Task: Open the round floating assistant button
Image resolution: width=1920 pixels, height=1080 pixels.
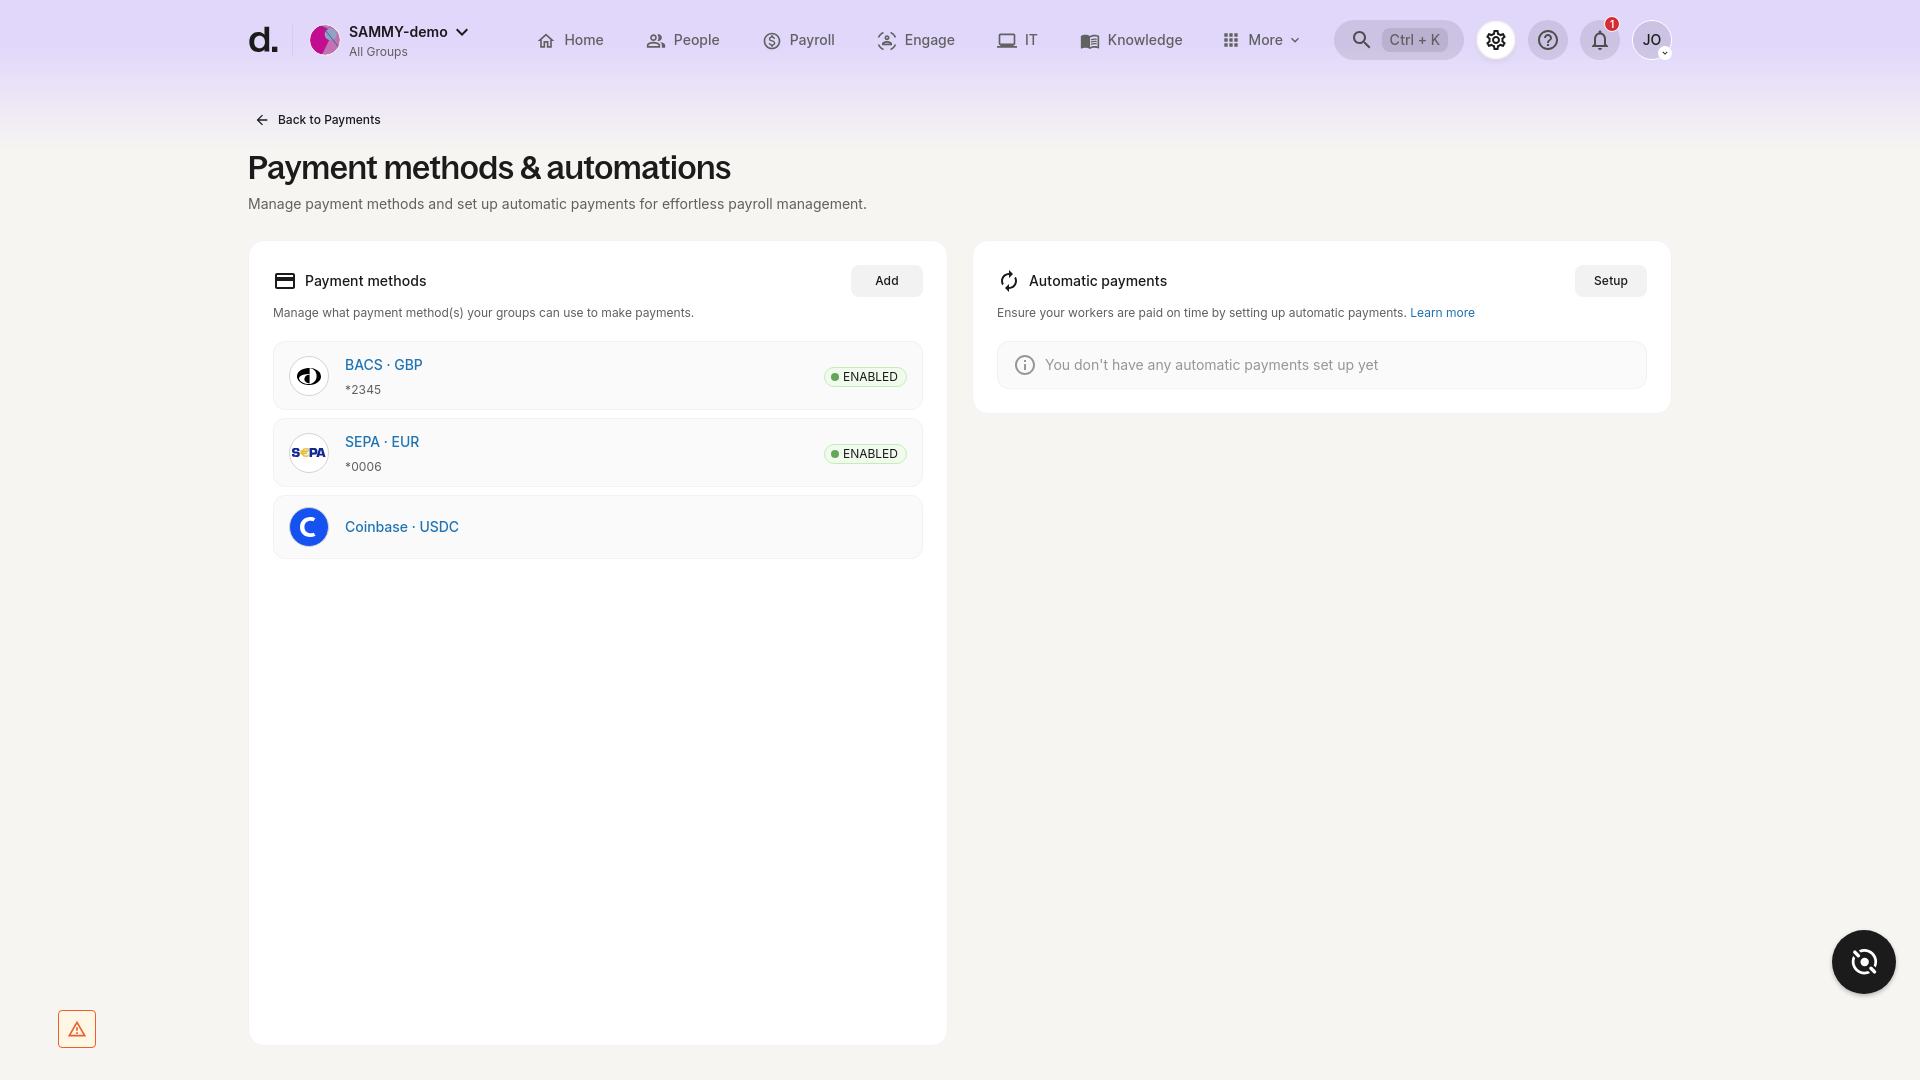Action: tap(1864, 962)
